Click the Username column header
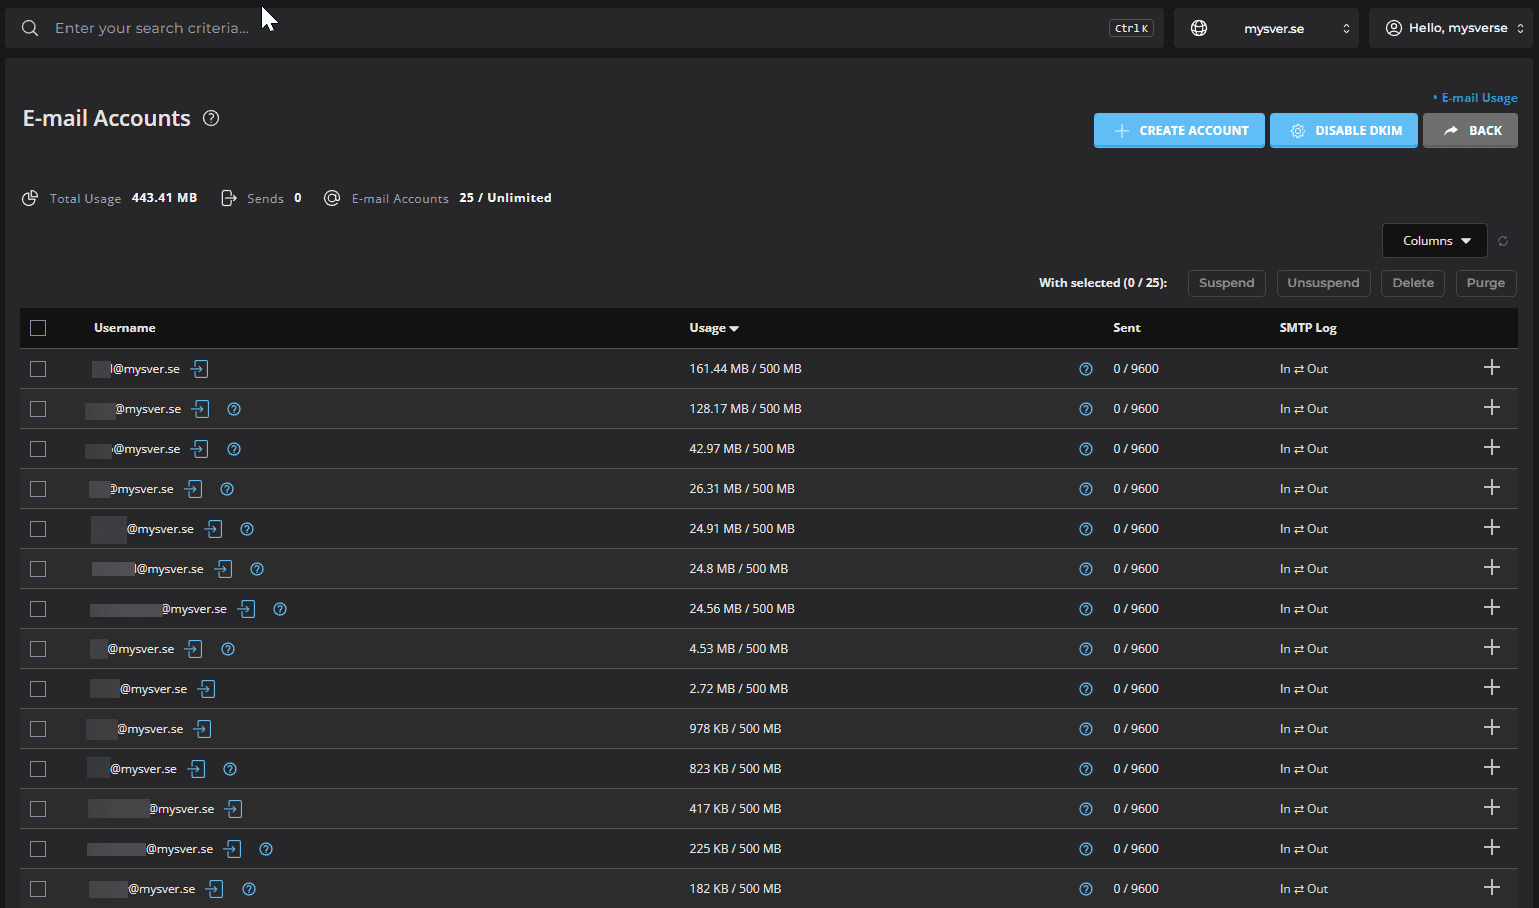This screenshot has width=1539, height=908. tap(125, 328)
